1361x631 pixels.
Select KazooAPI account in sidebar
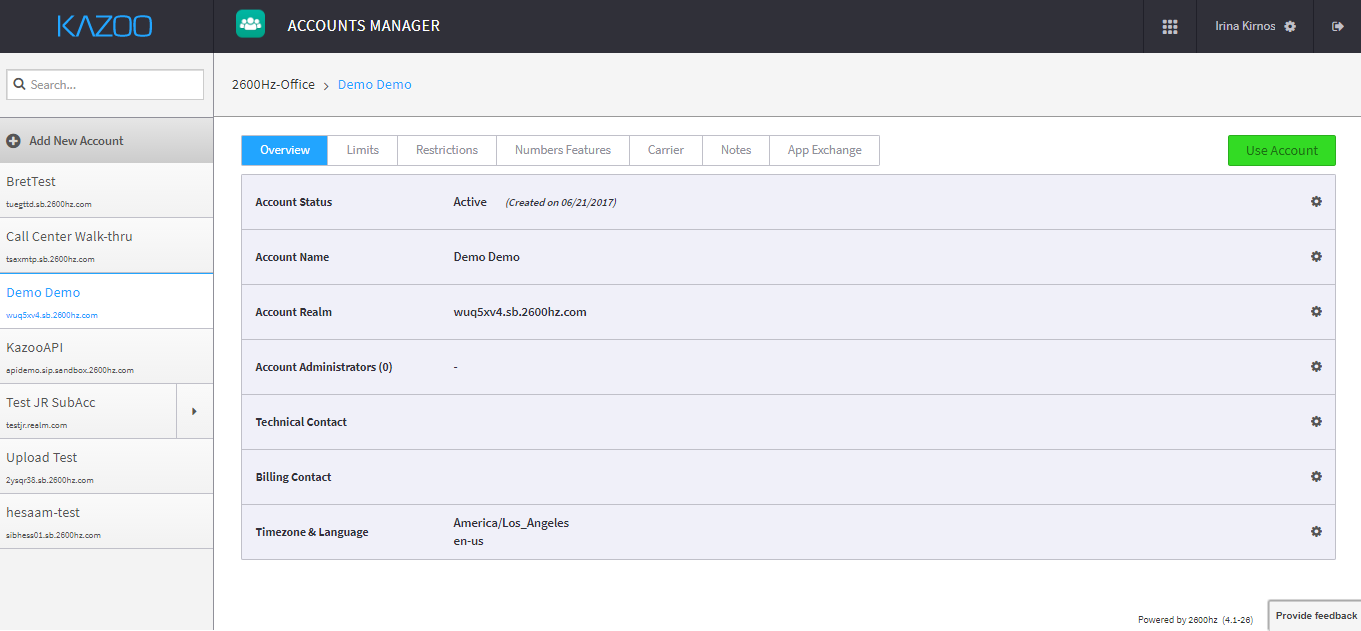tap(106, 357)
